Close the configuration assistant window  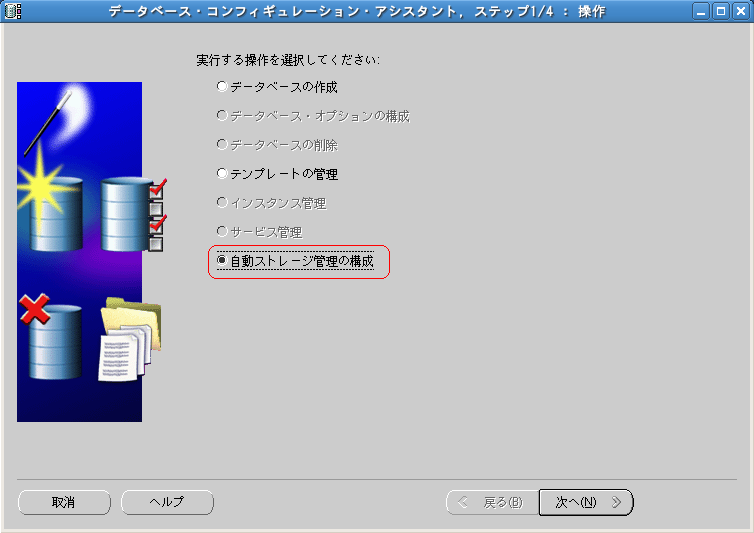741,11
